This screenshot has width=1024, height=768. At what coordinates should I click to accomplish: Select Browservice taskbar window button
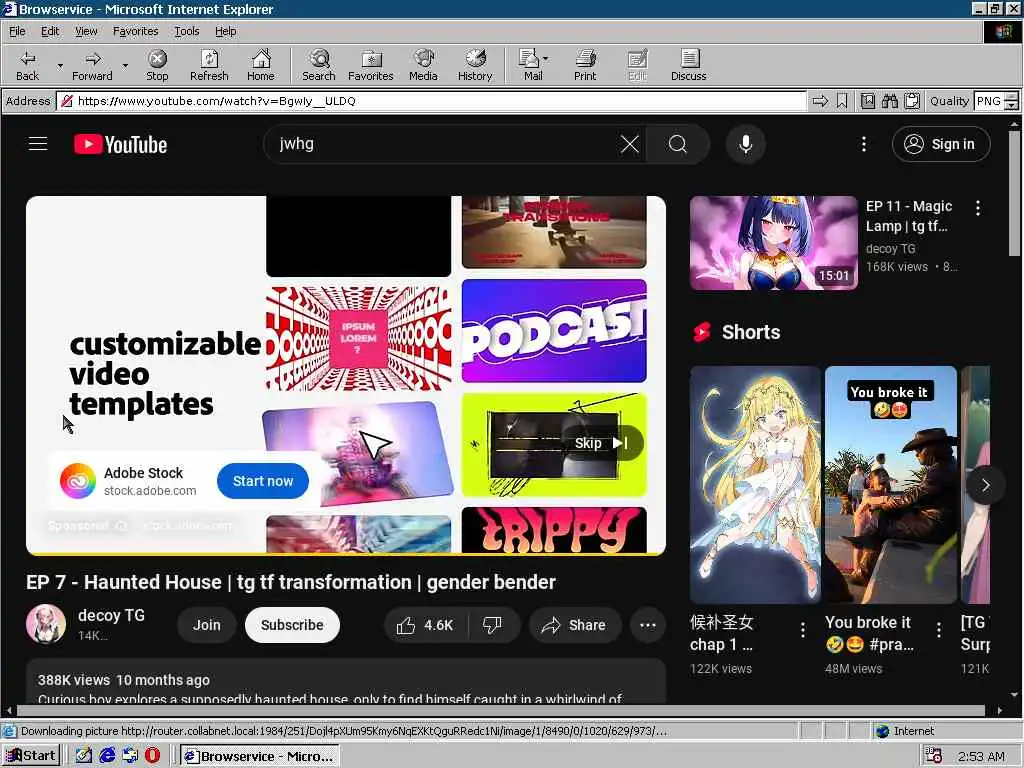tap(259, 756)
